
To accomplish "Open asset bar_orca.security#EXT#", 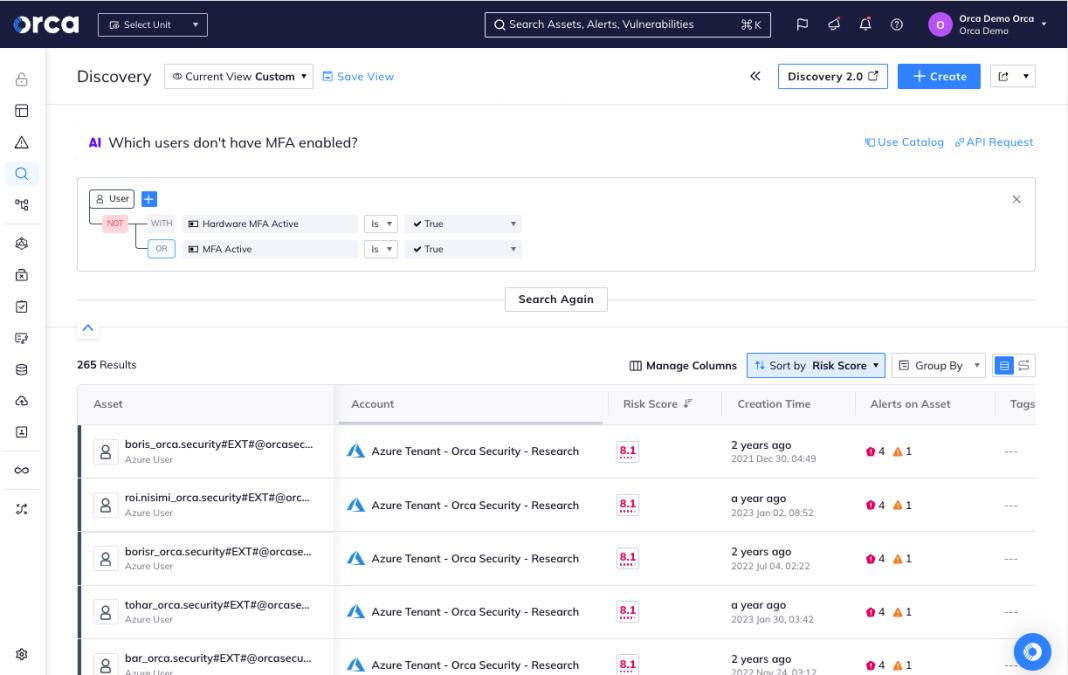I will (218, 659).
